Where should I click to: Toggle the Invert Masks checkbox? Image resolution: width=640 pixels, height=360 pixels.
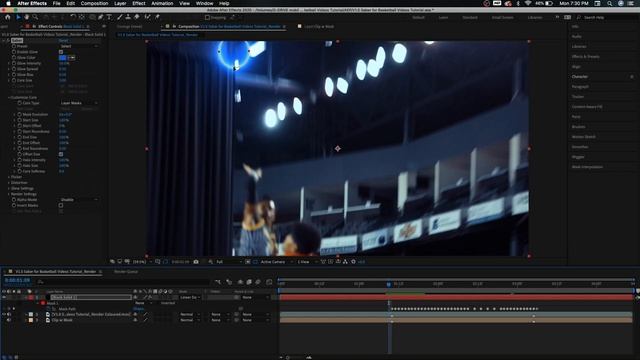point(61,205)
